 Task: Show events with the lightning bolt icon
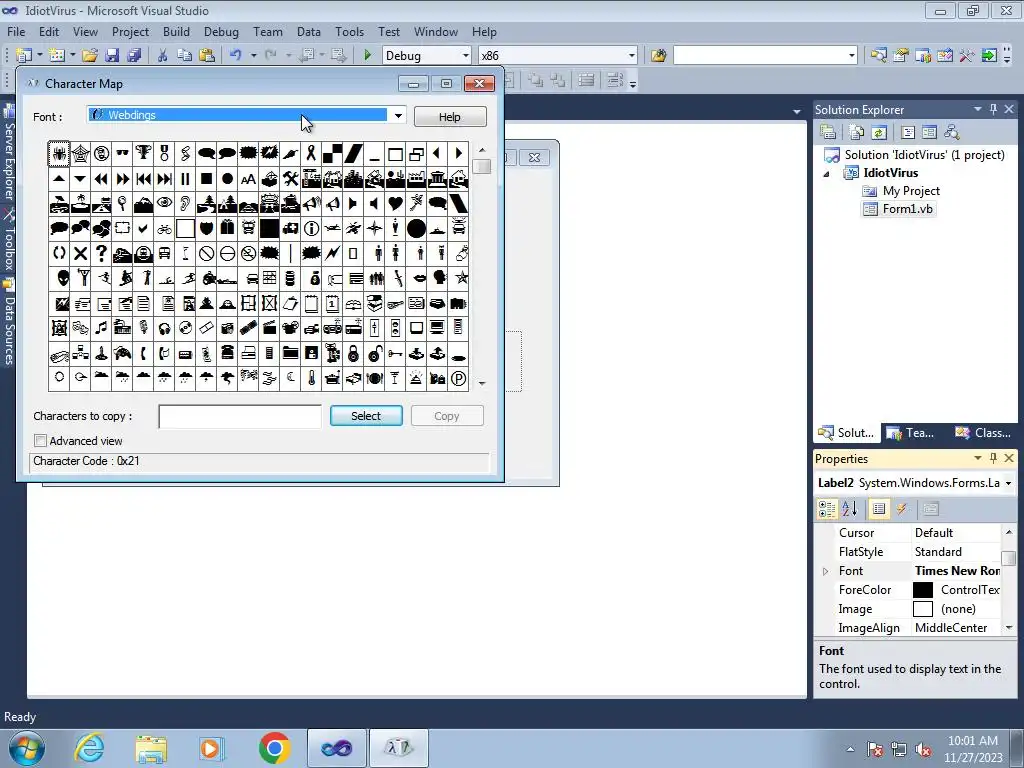pyautogui.click(x=902, y=509)
